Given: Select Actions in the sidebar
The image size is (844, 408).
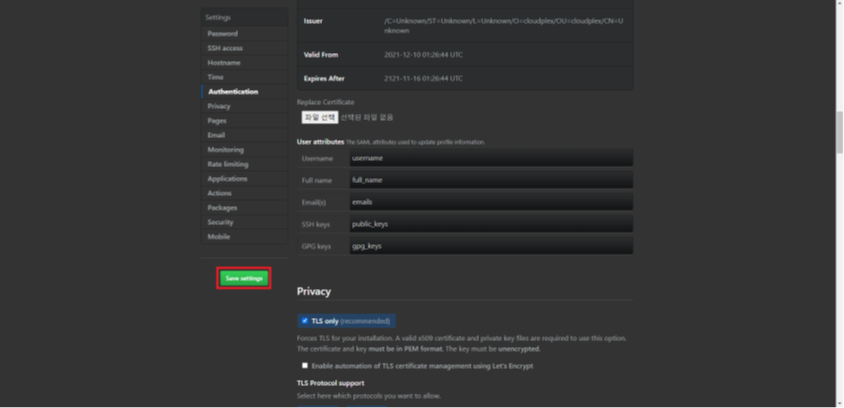Looking at the screenshot, I should click(x=220, y=193).
